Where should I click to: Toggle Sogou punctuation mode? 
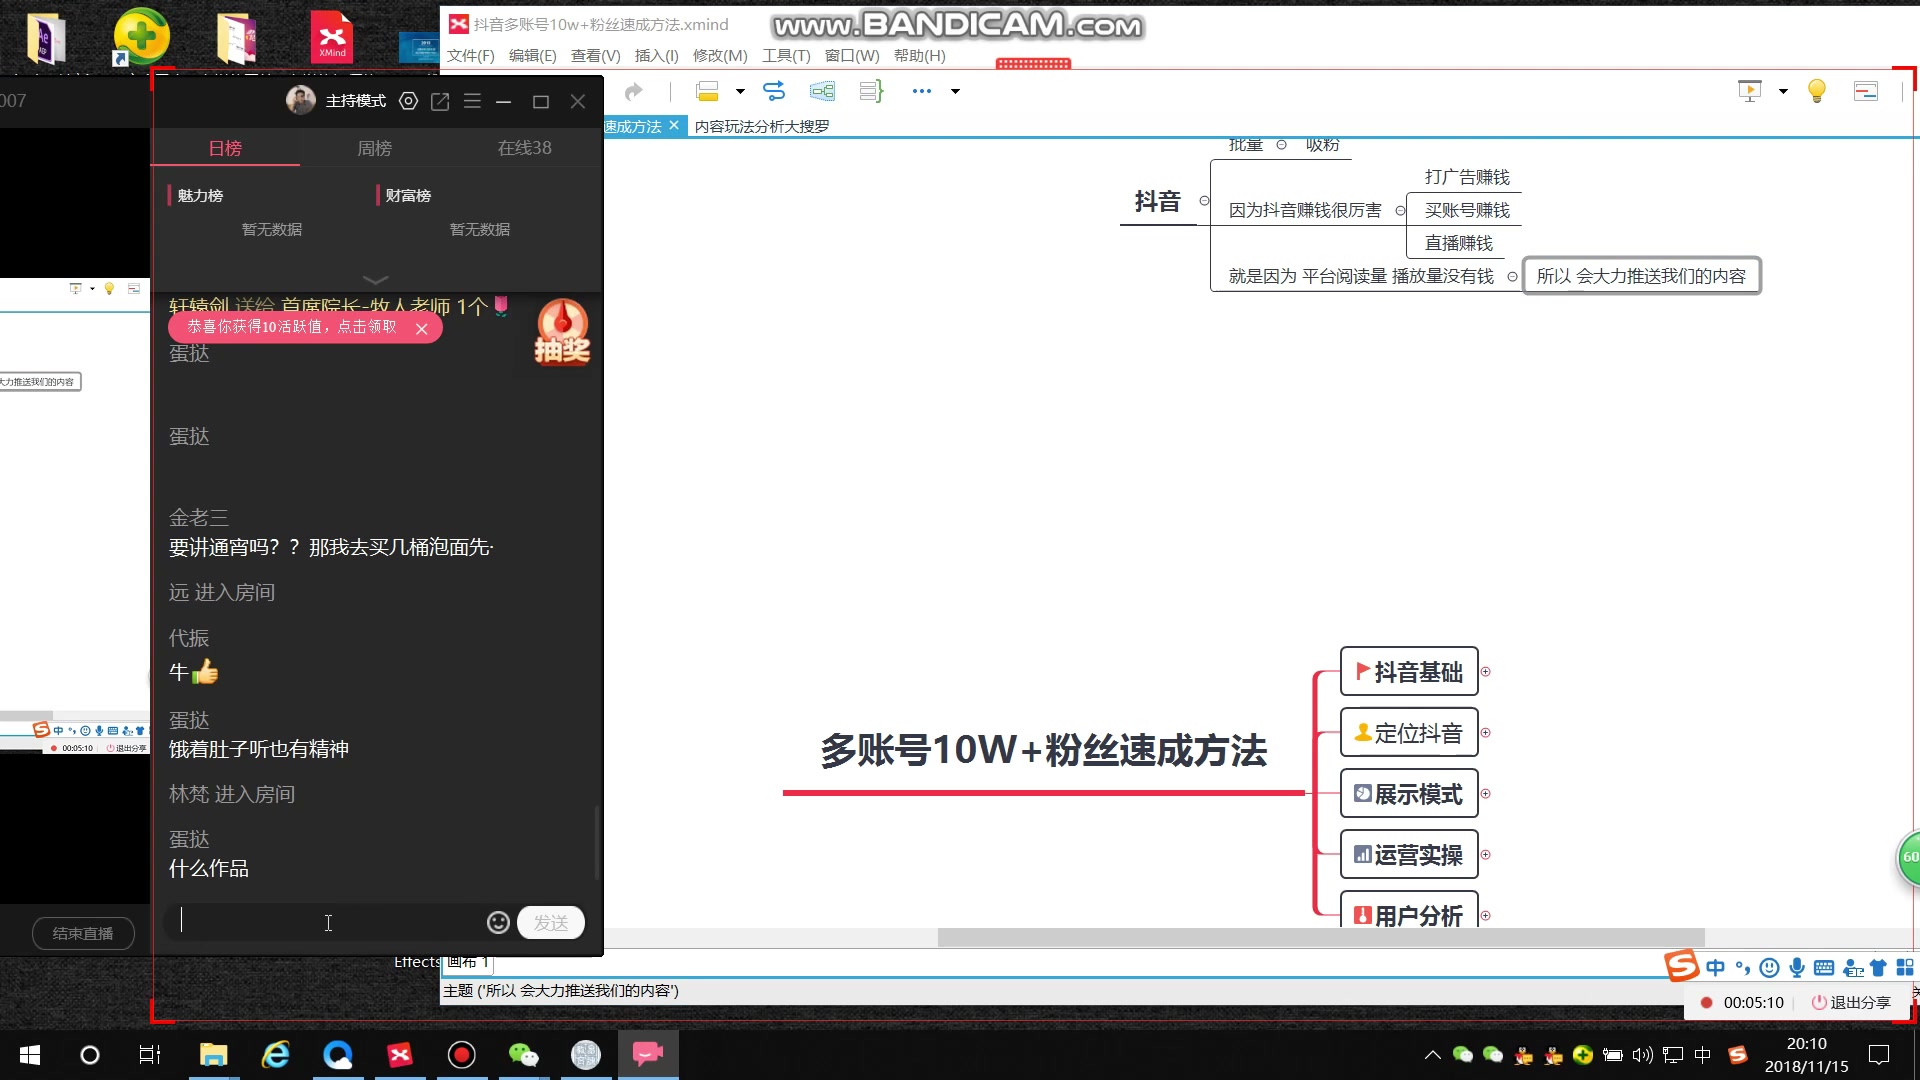click(x=1743, y=968)
